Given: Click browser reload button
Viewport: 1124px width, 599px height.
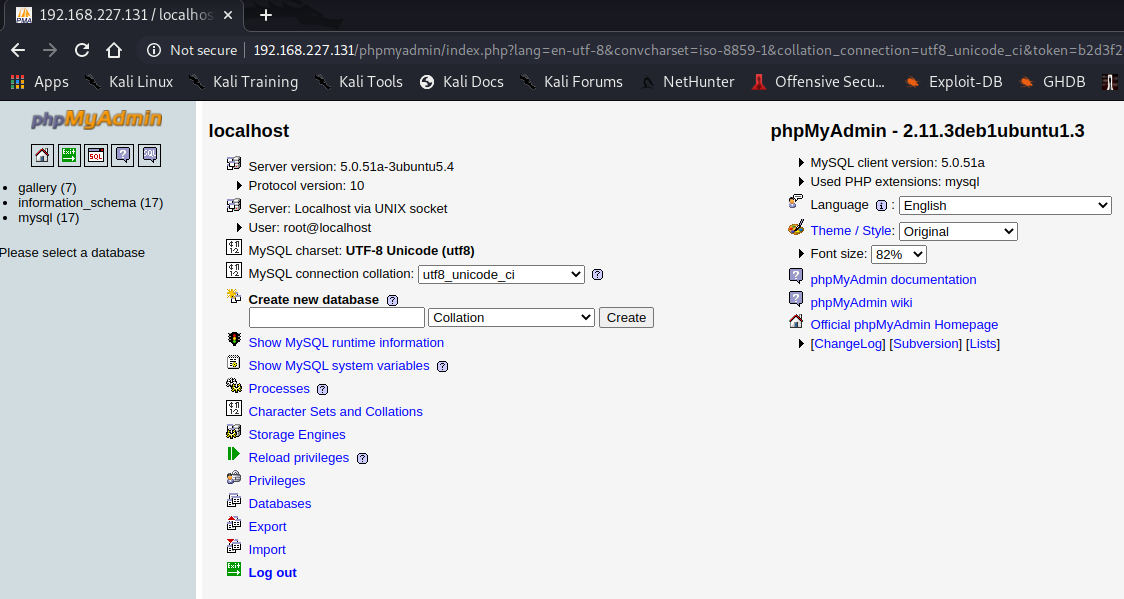Looking at the screenshot, I should point(82,50).
